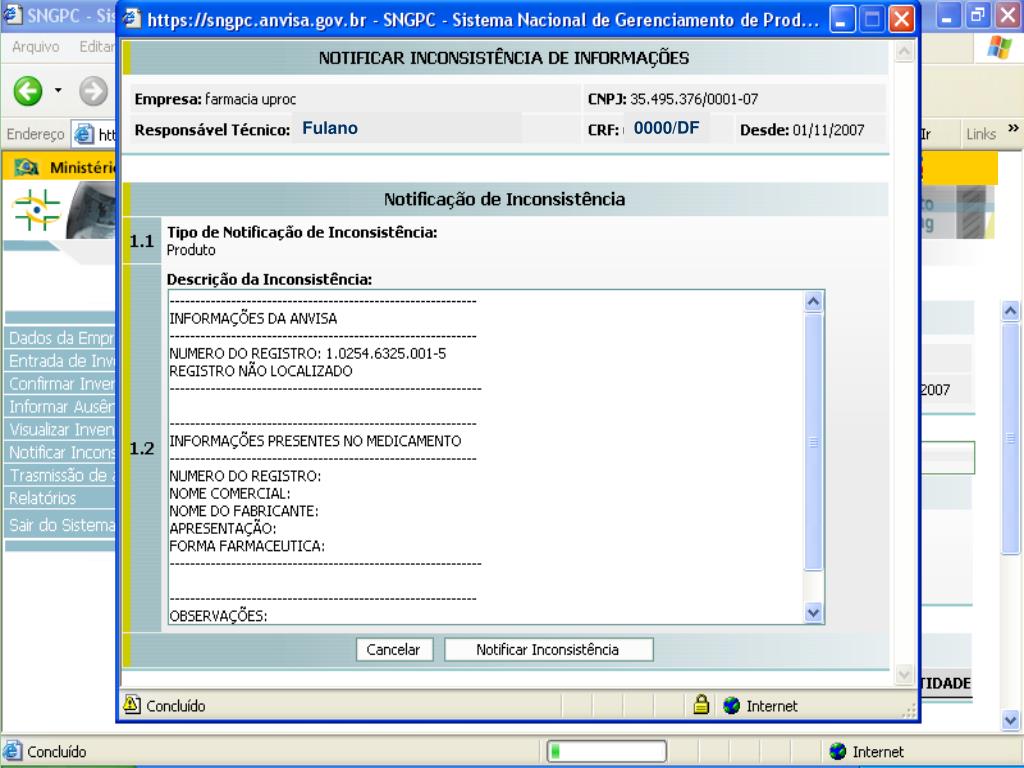Close the popup notification window
The width and height of the screenshot is (1024, 768).
pos(902,20)
